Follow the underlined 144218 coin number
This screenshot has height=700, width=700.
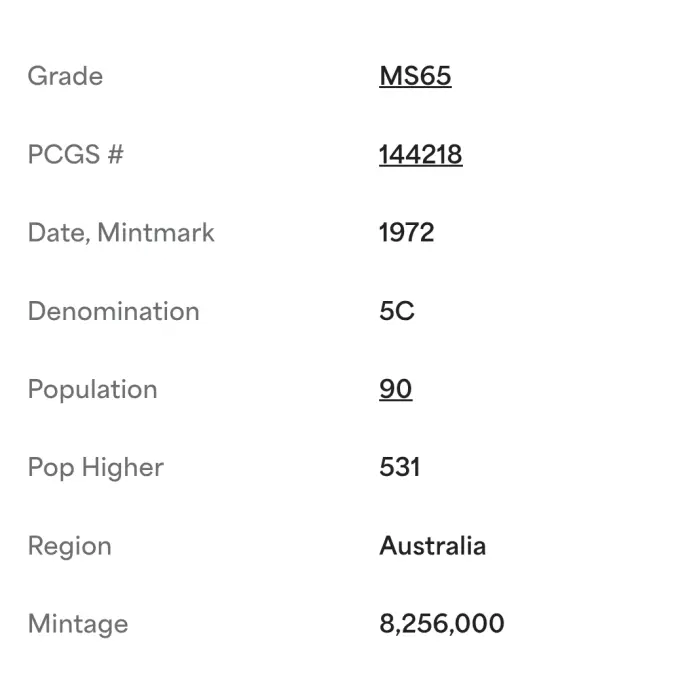pyautogui.click(x=420, y=154)
